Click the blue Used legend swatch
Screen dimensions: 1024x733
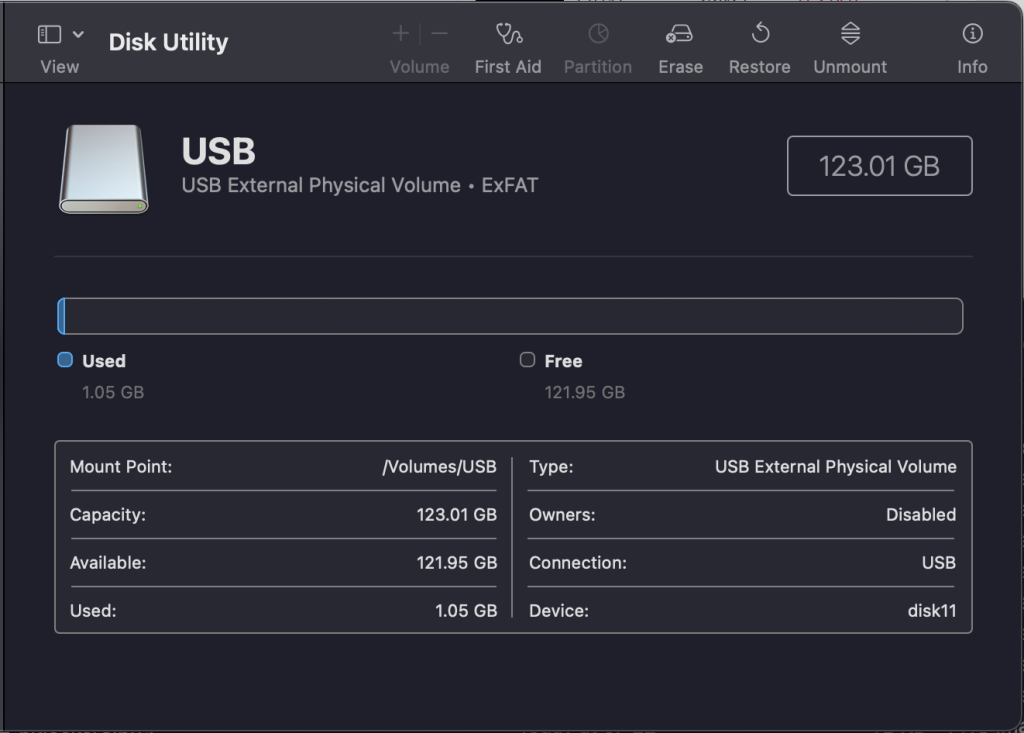tap(65, 360)
